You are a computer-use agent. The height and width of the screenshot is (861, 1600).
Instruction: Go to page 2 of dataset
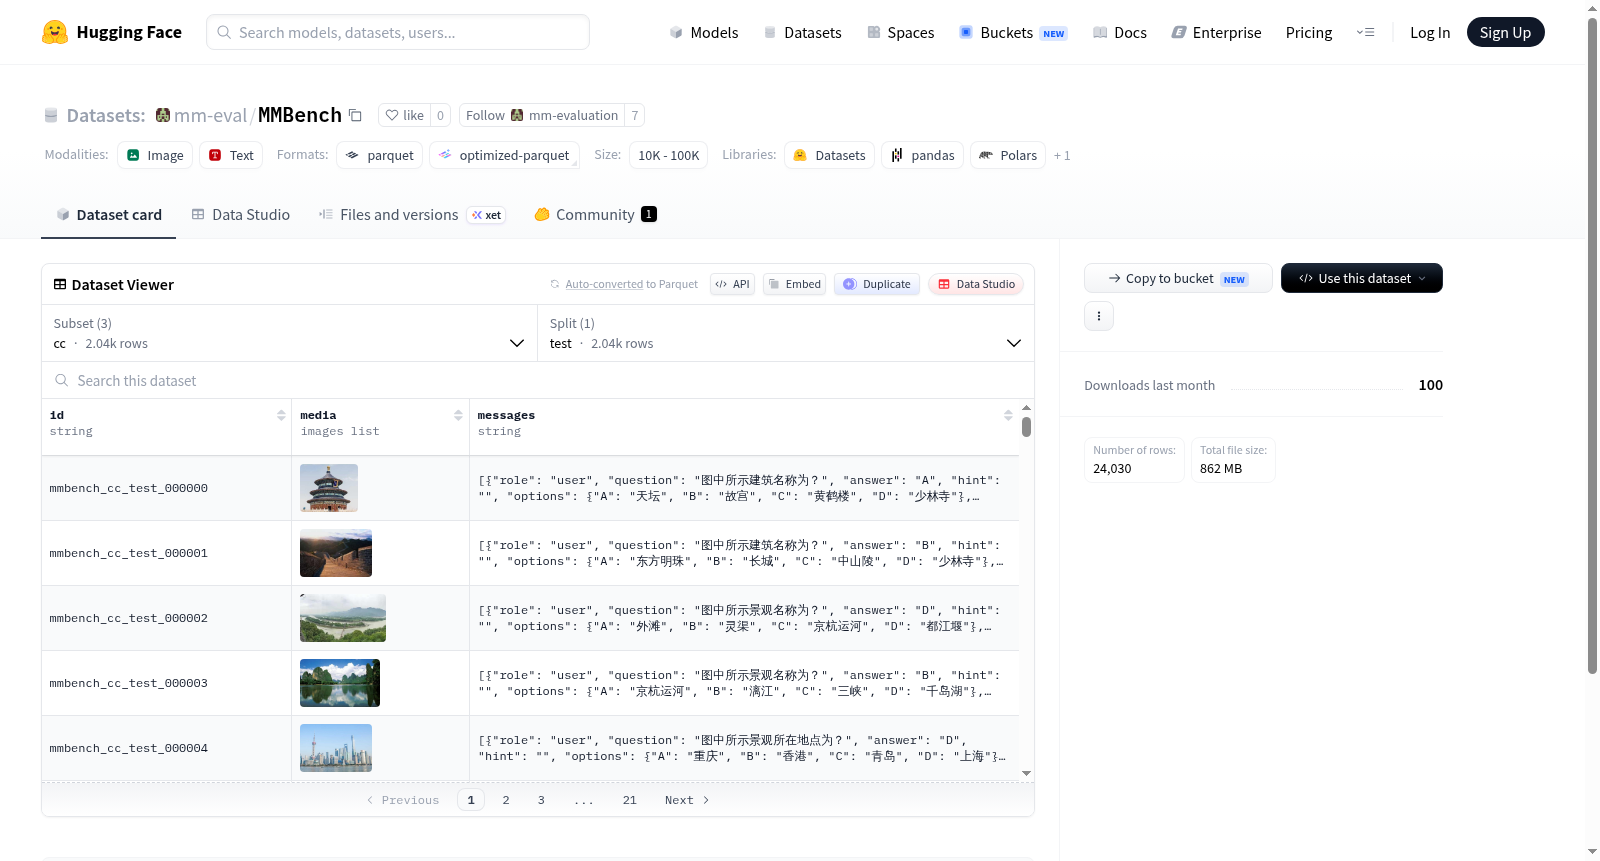click(x=506, y=800)
